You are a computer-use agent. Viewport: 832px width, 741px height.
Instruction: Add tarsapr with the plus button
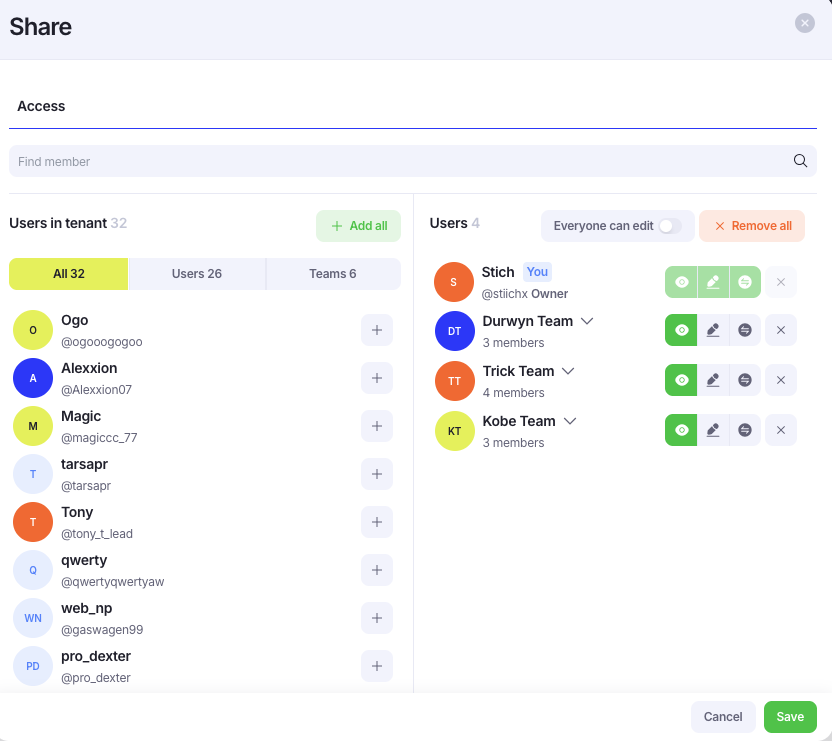coord(377,474)
